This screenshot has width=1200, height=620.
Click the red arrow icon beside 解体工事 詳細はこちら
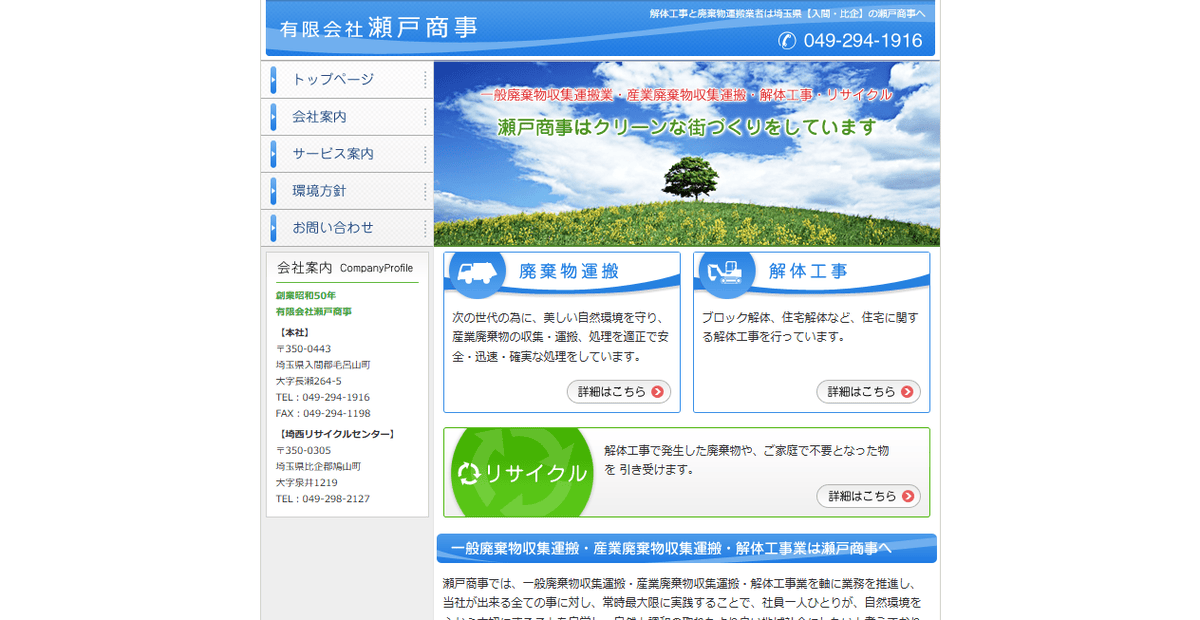coord(908,392)
